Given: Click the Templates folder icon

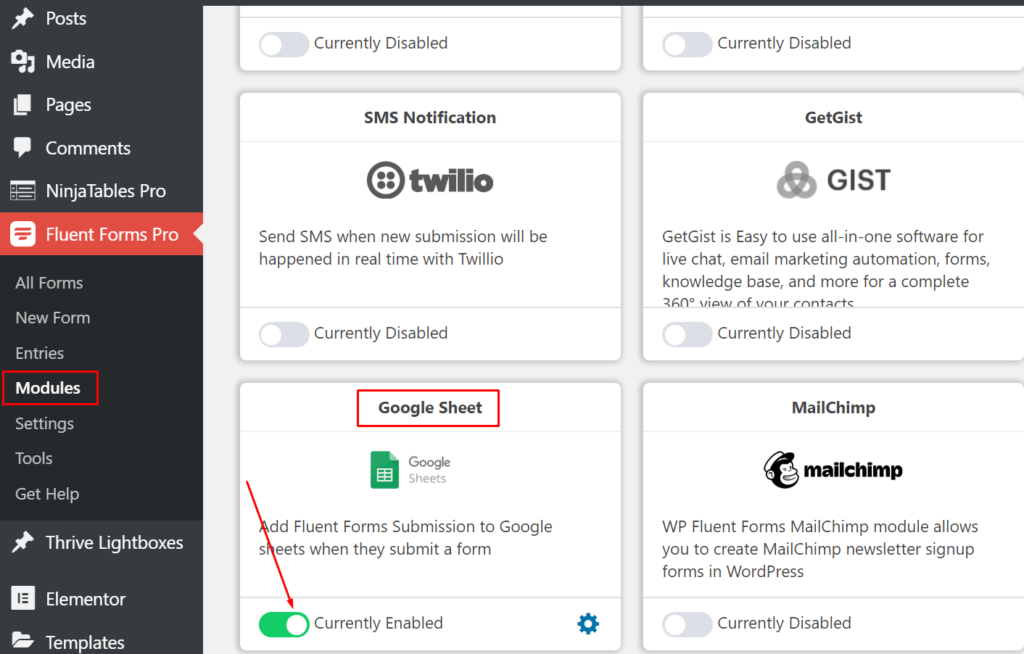Looking at the screenshot, I should pyautogui.click(x=23, y=641).
